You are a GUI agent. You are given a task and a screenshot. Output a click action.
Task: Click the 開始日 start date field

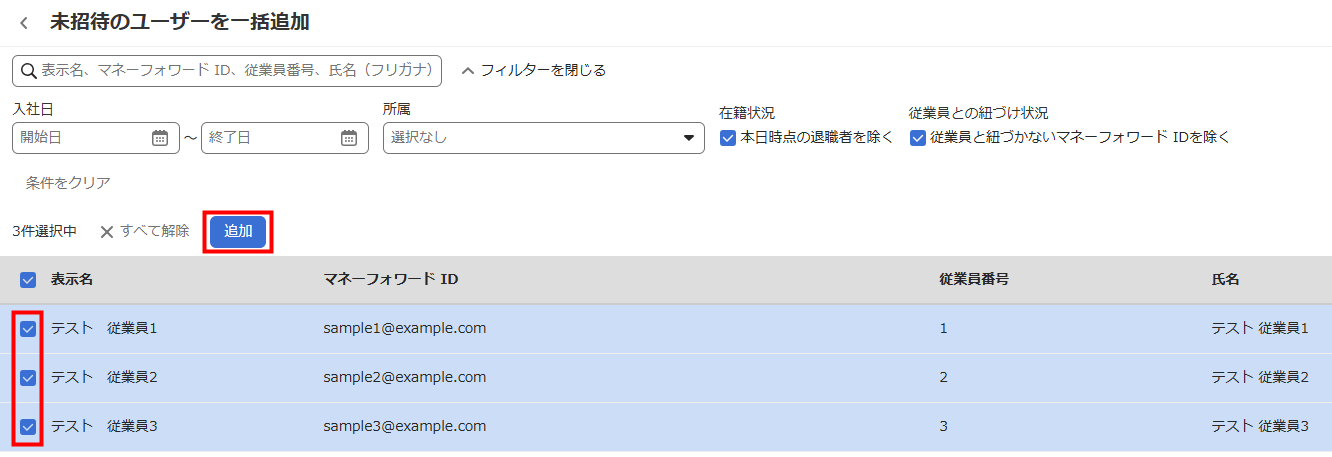click(x=80, y=138)
